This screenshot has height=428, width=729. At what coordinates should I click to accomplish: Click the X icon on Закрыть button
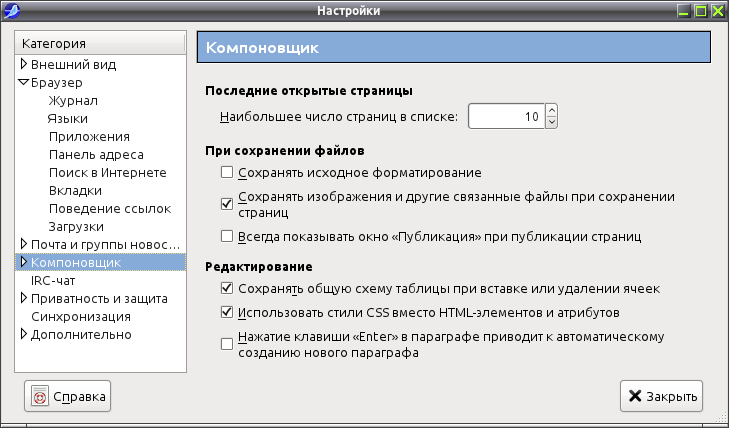635,396
